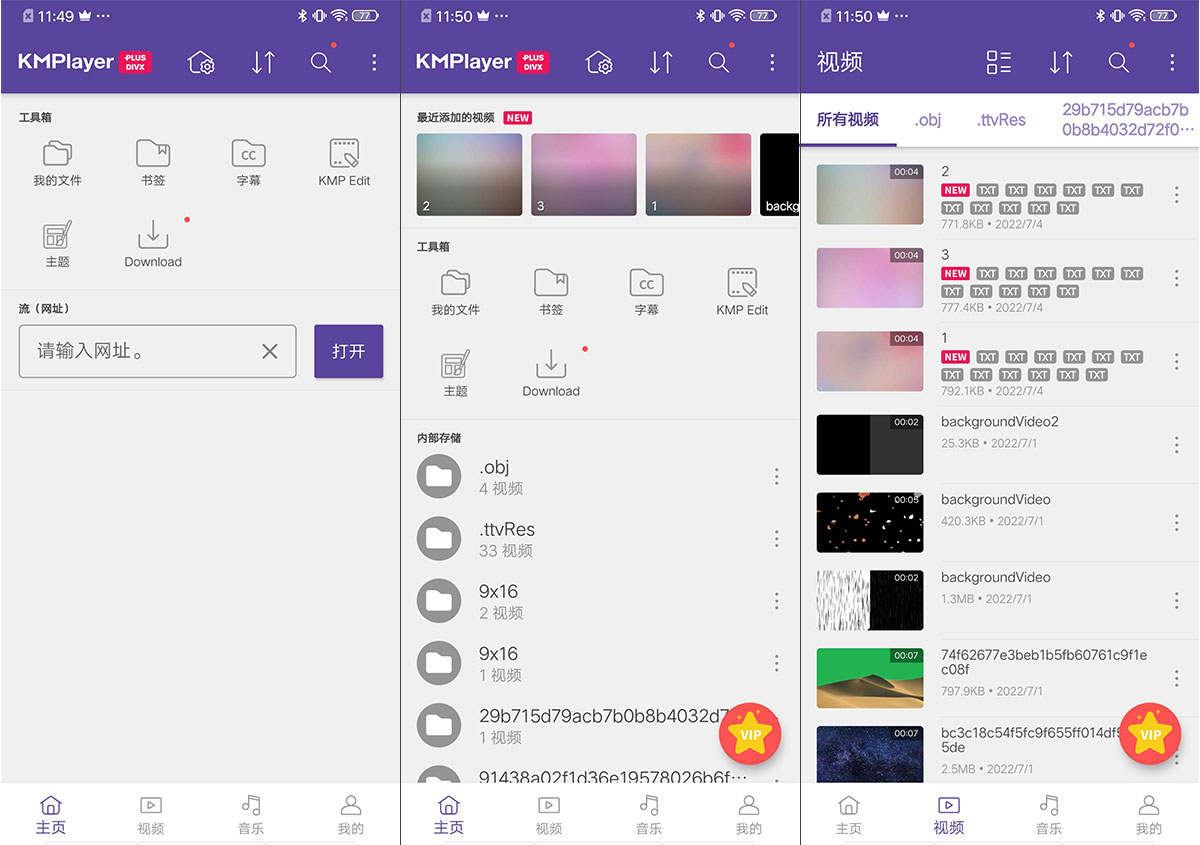Open more options for backgroundVideo2
1200x845 pixels.
(1176, 444)
